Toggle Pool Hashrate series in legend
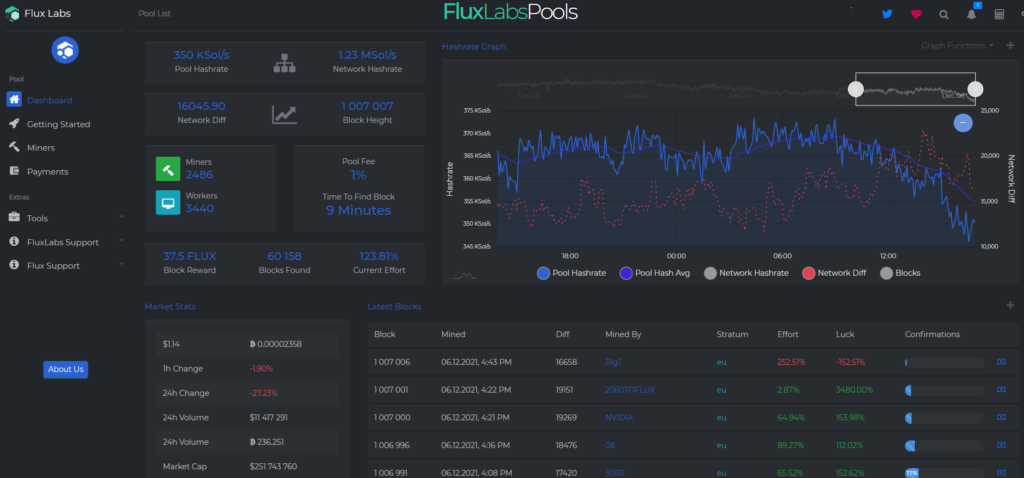1024x478 pixels. (571, 273)
